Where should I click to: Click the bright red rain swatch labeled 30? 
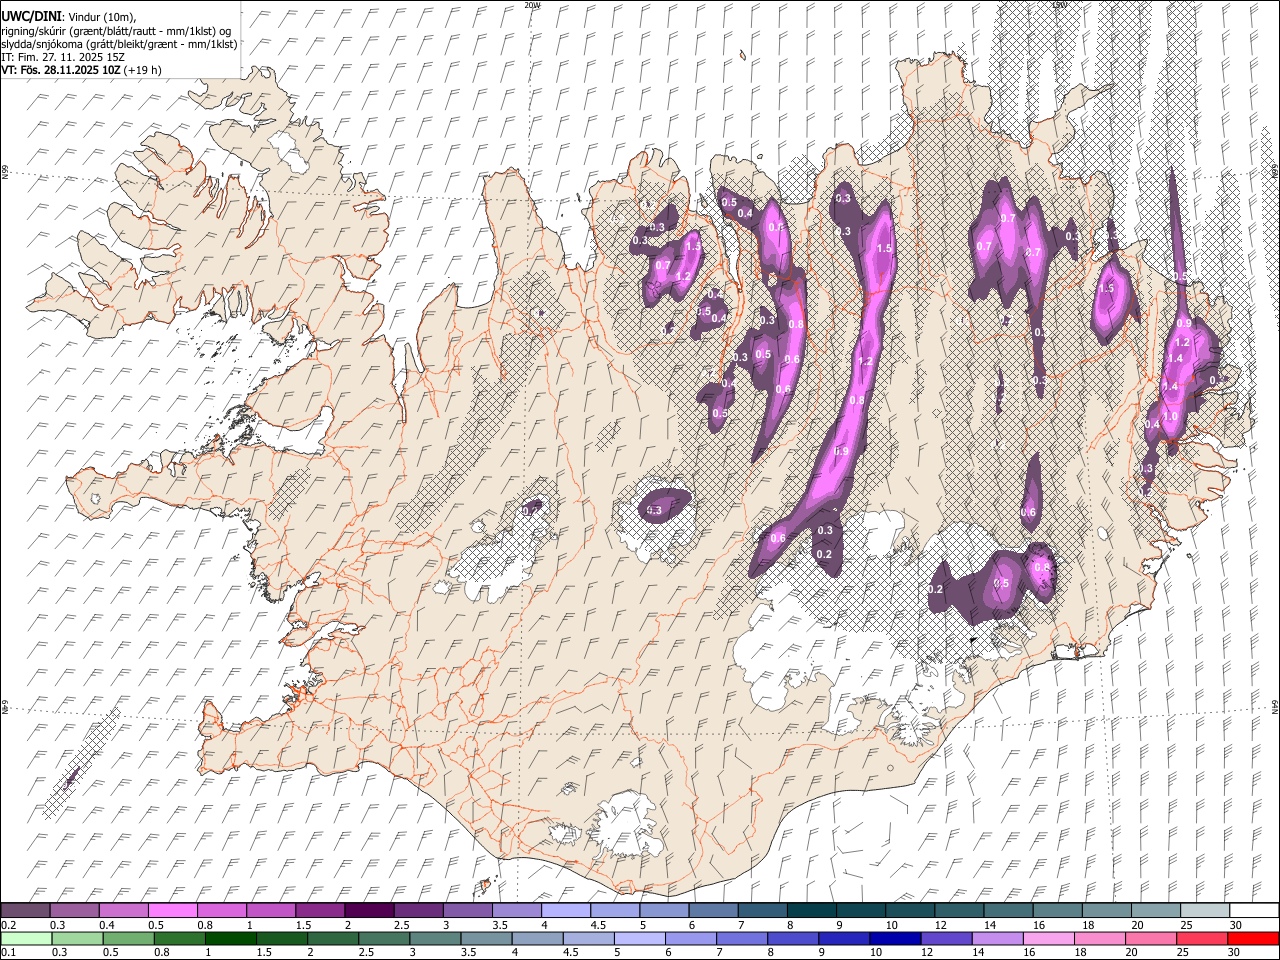pyautogui.click(x=1252, y=938)
